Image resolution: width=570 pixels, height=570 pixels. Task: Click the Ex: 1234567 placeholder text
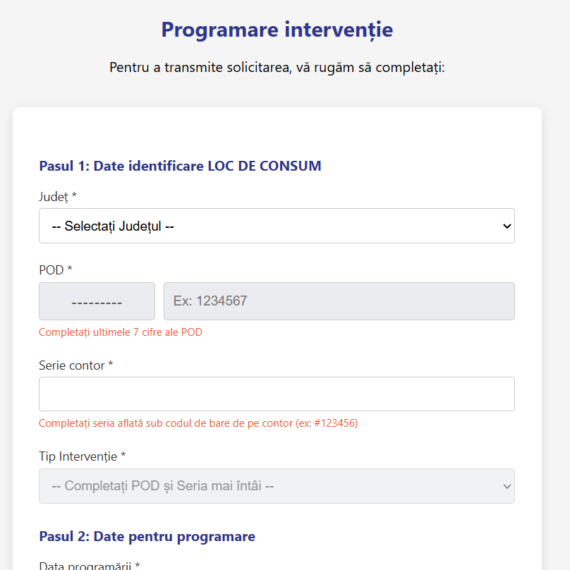tap(210, 301)
